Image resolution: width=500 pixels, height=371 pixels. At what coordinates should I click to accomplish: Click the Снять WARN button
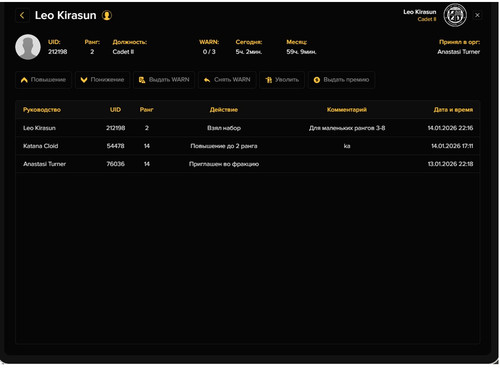[227, 80]
